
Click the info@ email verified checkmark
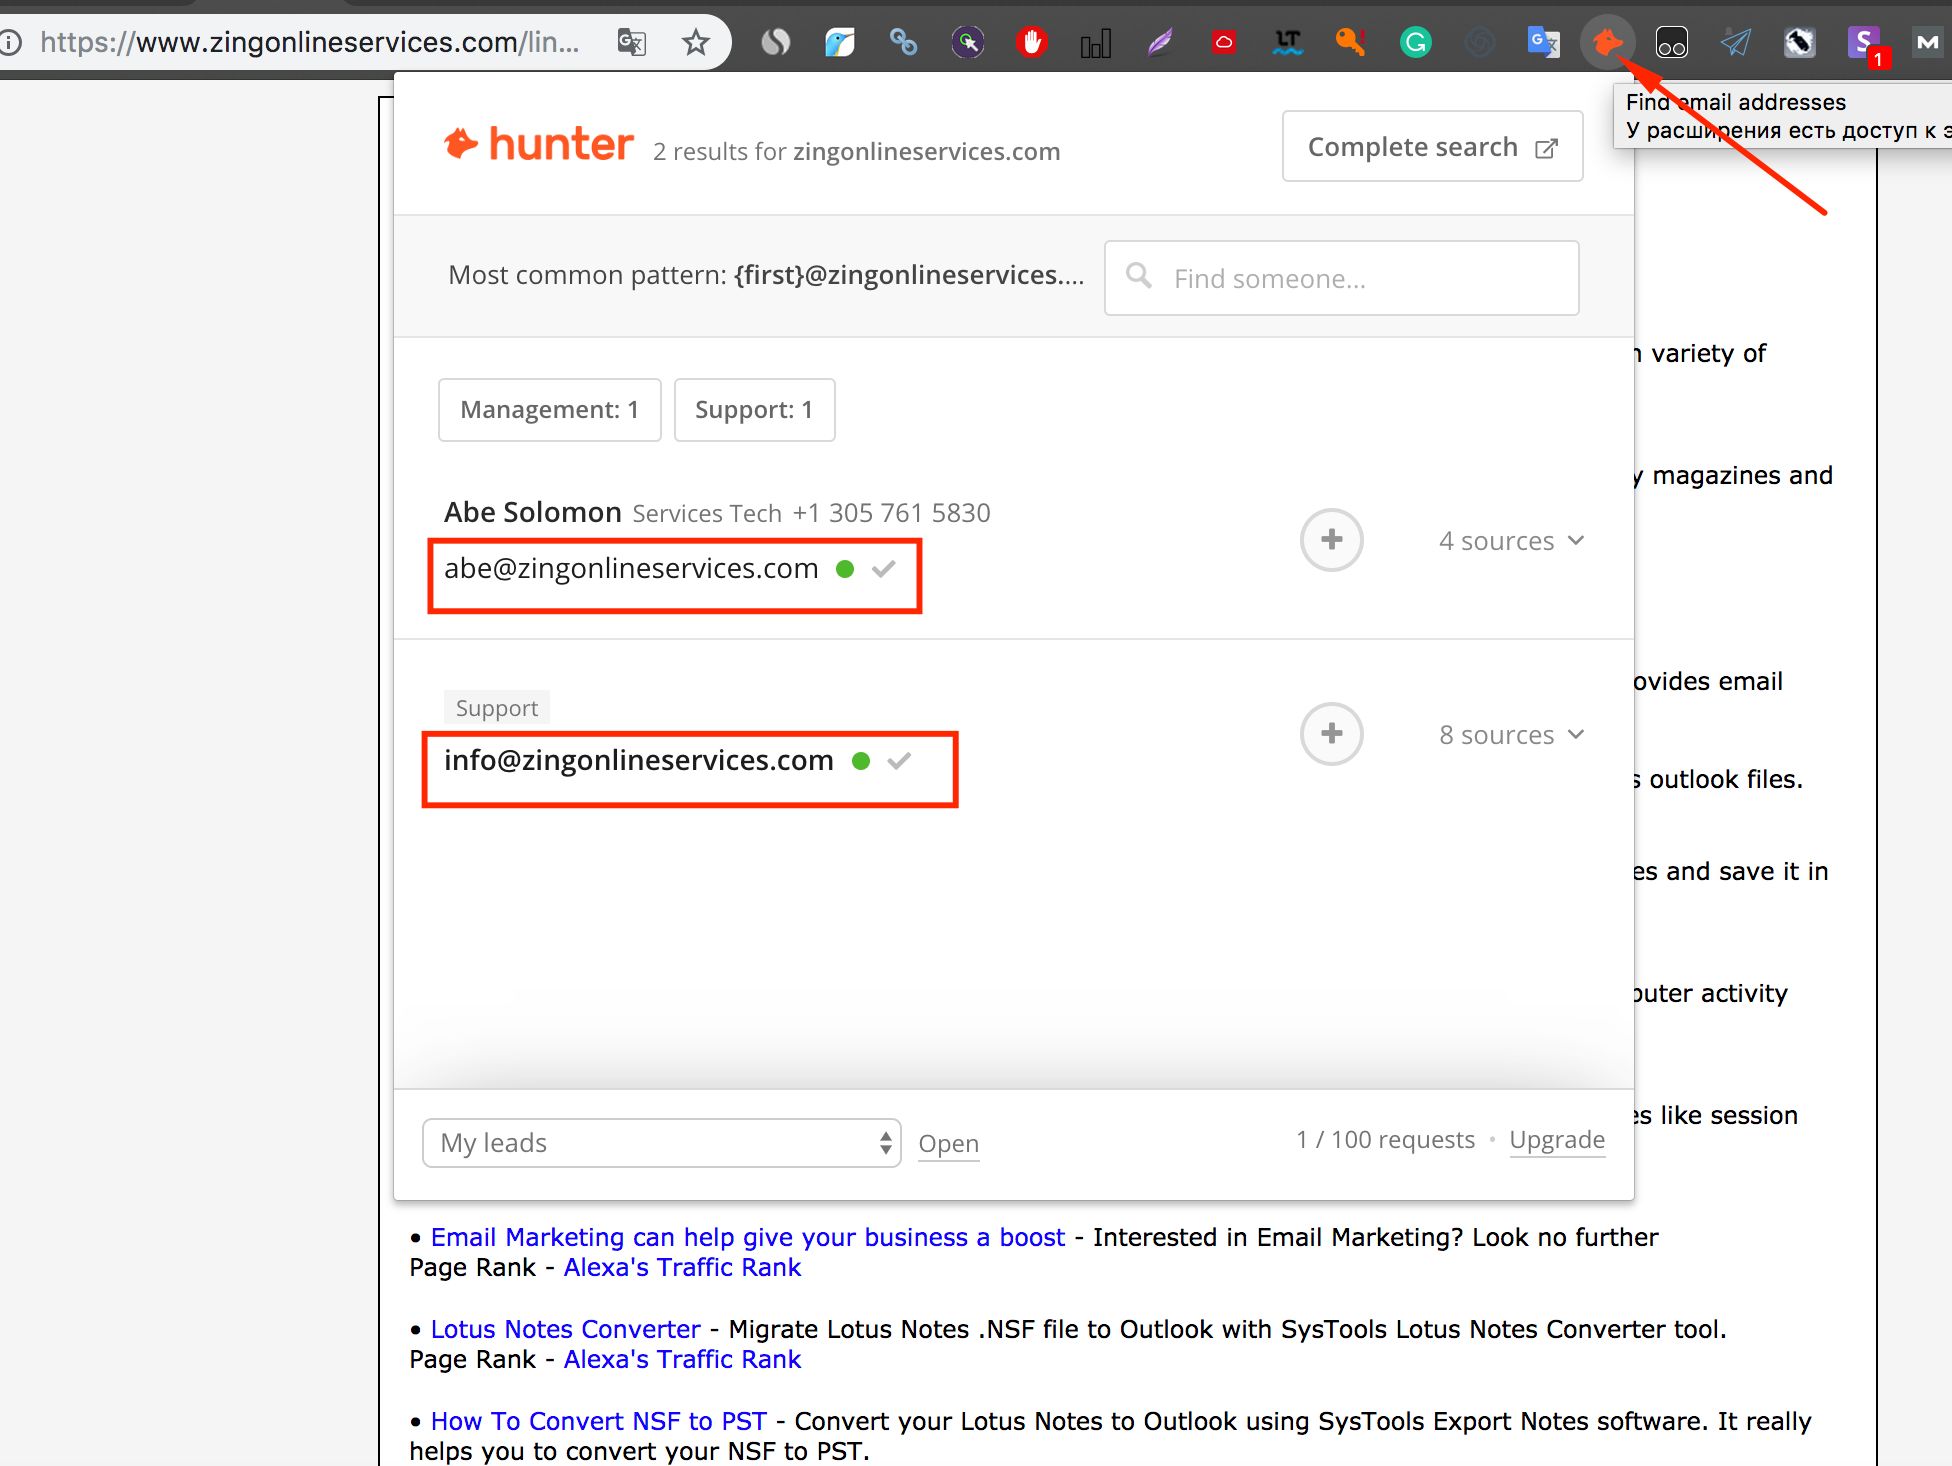(899, 760)
